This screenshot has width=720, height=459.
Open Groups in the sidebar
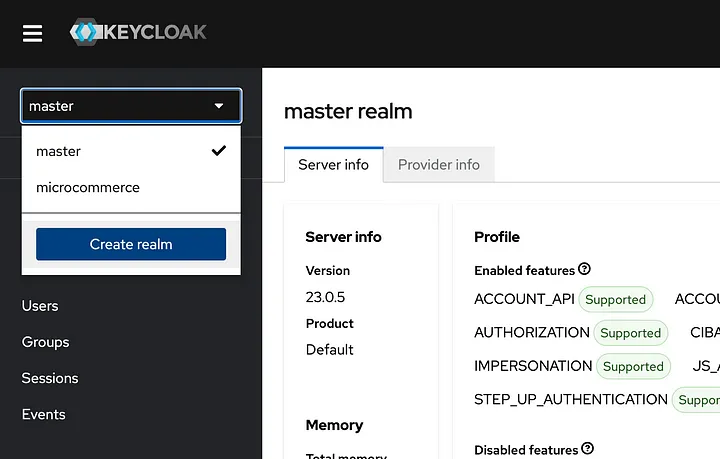coord(45,342)
